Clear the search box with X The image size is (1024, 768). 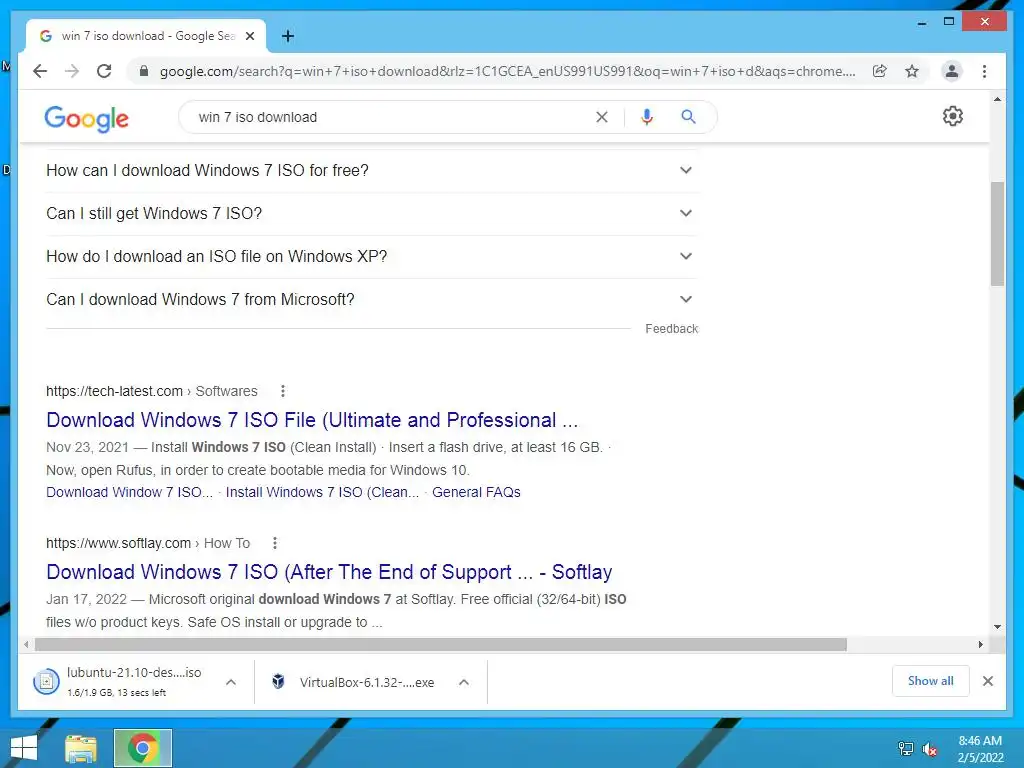tap(601, 117)
